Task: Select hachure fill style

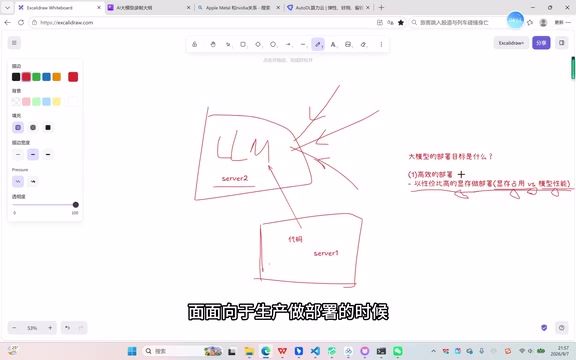Action: pyautogui.click(x=18, y=127)
